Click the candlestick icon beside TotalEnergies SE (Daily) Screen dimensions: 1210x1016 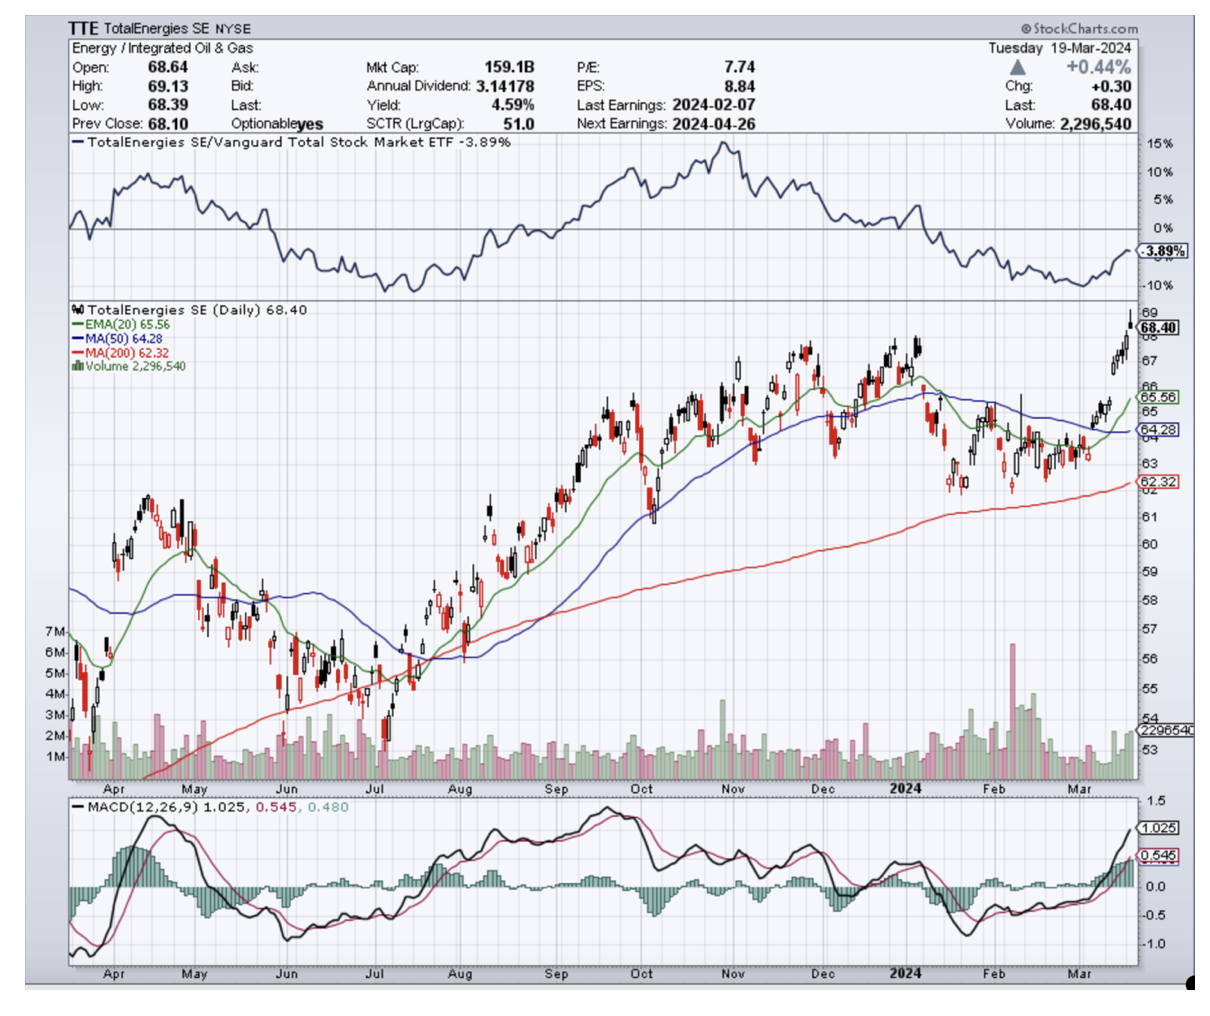point(78,310)
